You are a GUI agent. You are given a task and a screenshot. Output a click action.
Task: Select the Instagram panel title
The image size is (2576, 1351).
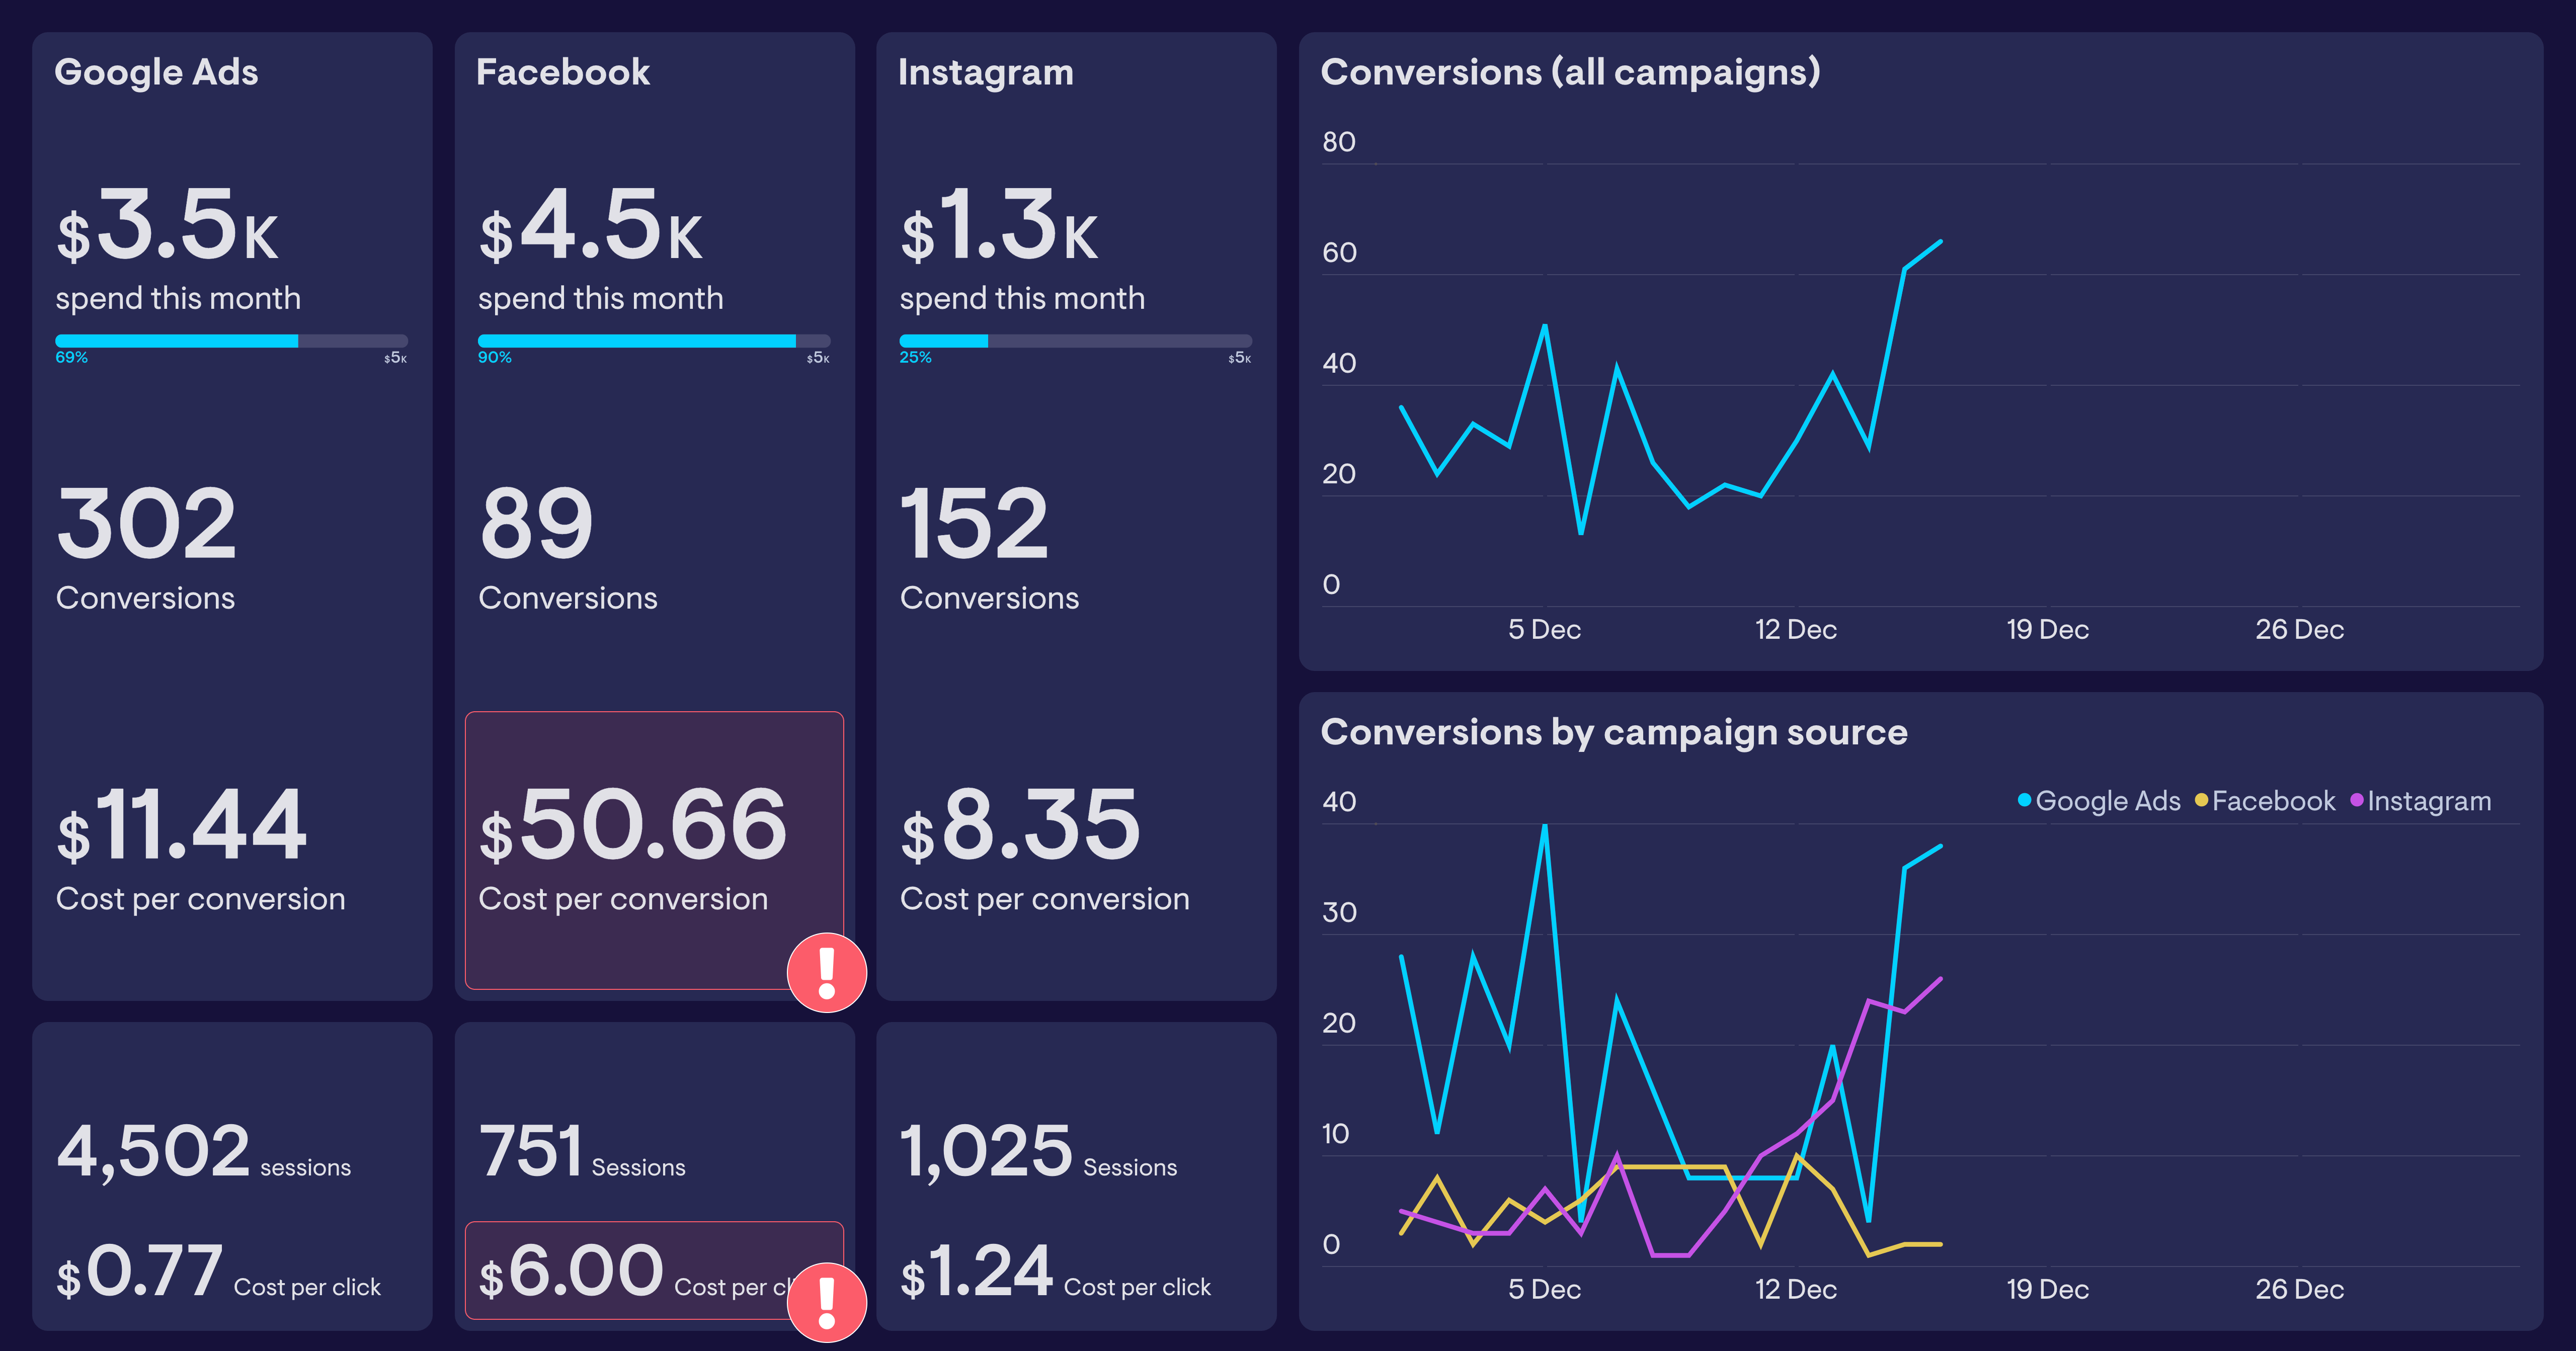(985, 72)
